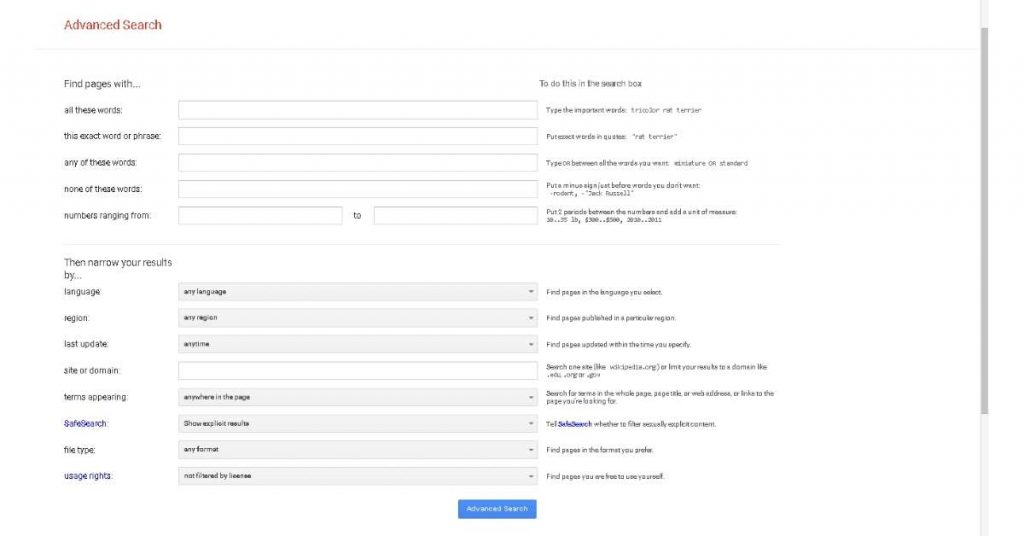Click the dropdown arrow on the language selector
The width and height of the screenshot is (1024, 536).
[530, 292]
